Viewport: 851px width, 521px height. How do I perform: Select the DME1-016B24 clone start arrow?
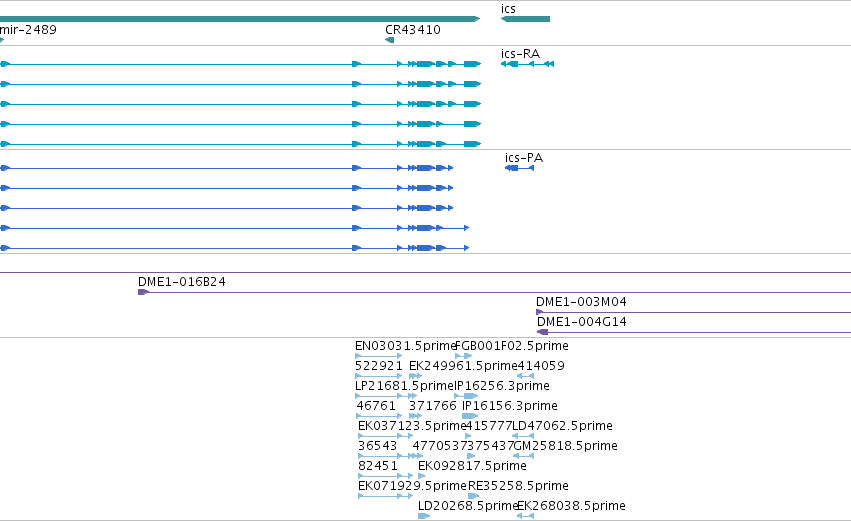(143, 292)
